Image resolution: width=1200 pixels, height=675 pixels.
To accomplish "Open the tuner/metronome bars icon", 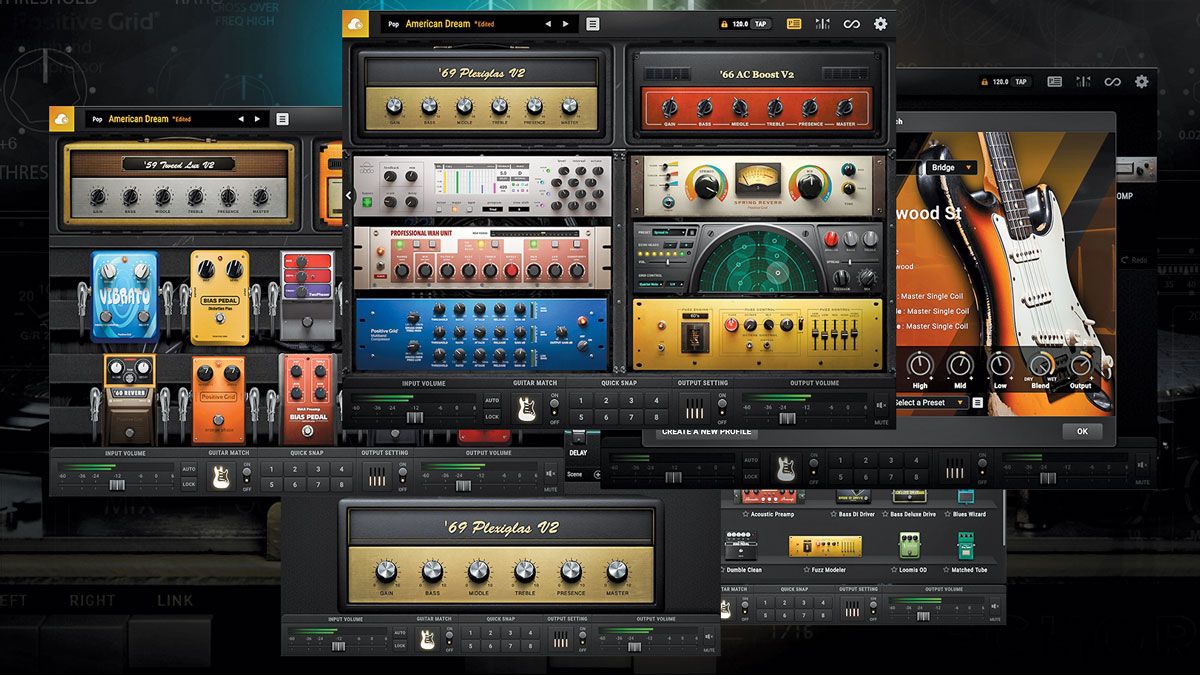I will [824, 23].
